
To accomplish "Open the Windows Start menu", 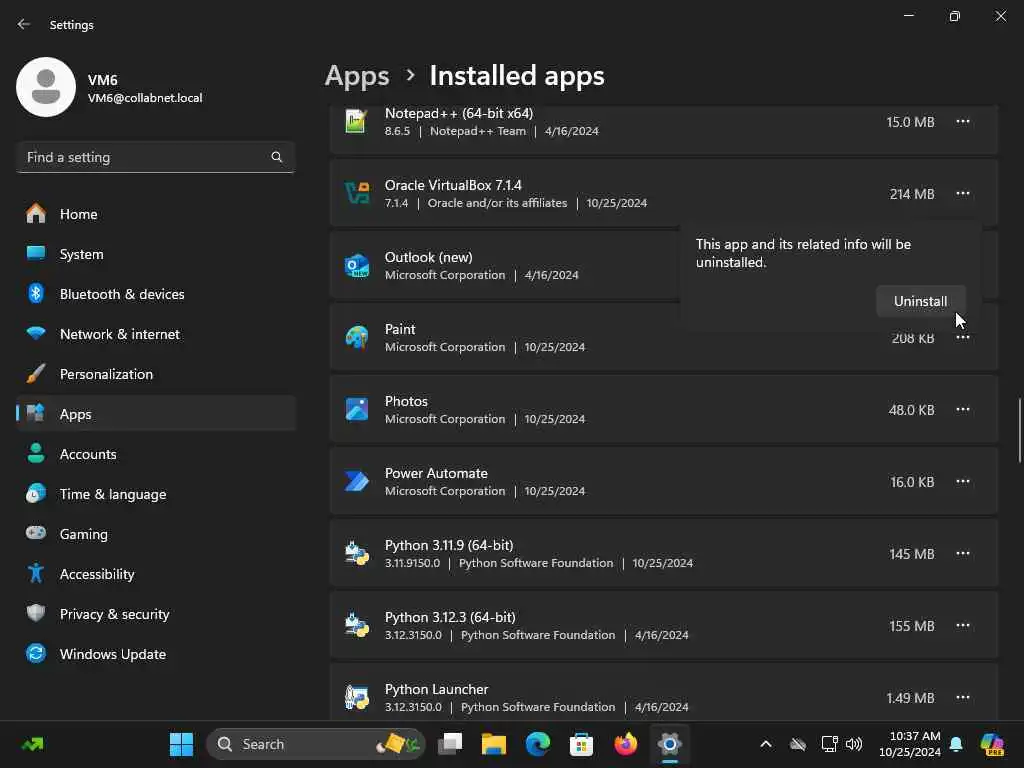I will click(181, 744).
